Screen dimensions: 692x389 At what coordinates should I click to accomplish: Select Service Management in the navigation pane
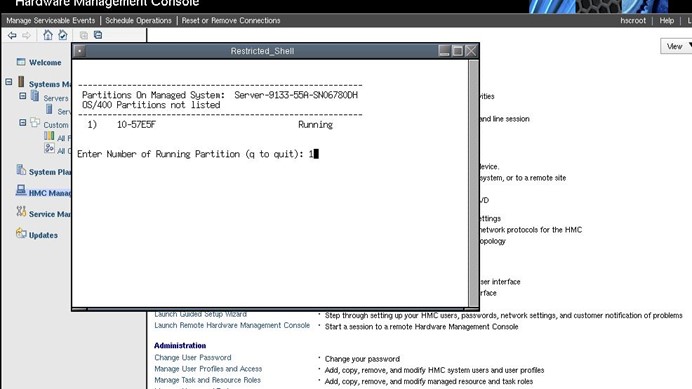[x=50, y=214]
